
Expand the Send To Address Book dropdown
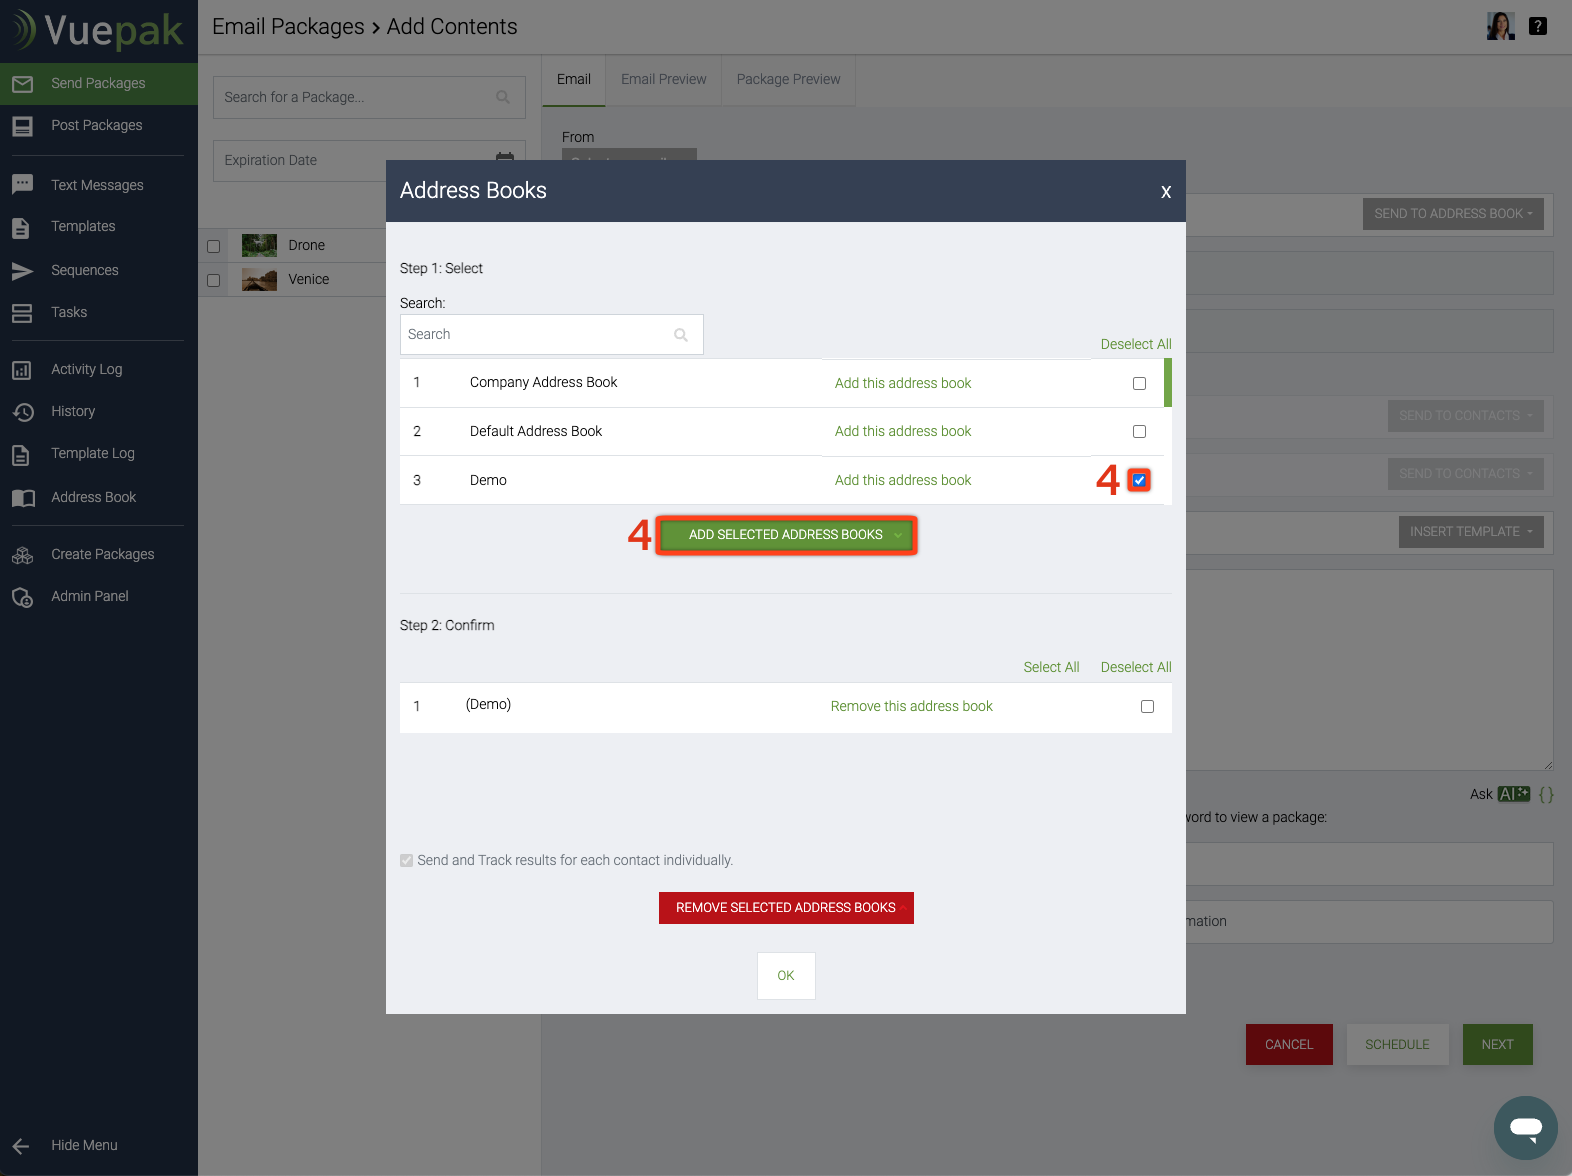click(x=1452, y=214)
